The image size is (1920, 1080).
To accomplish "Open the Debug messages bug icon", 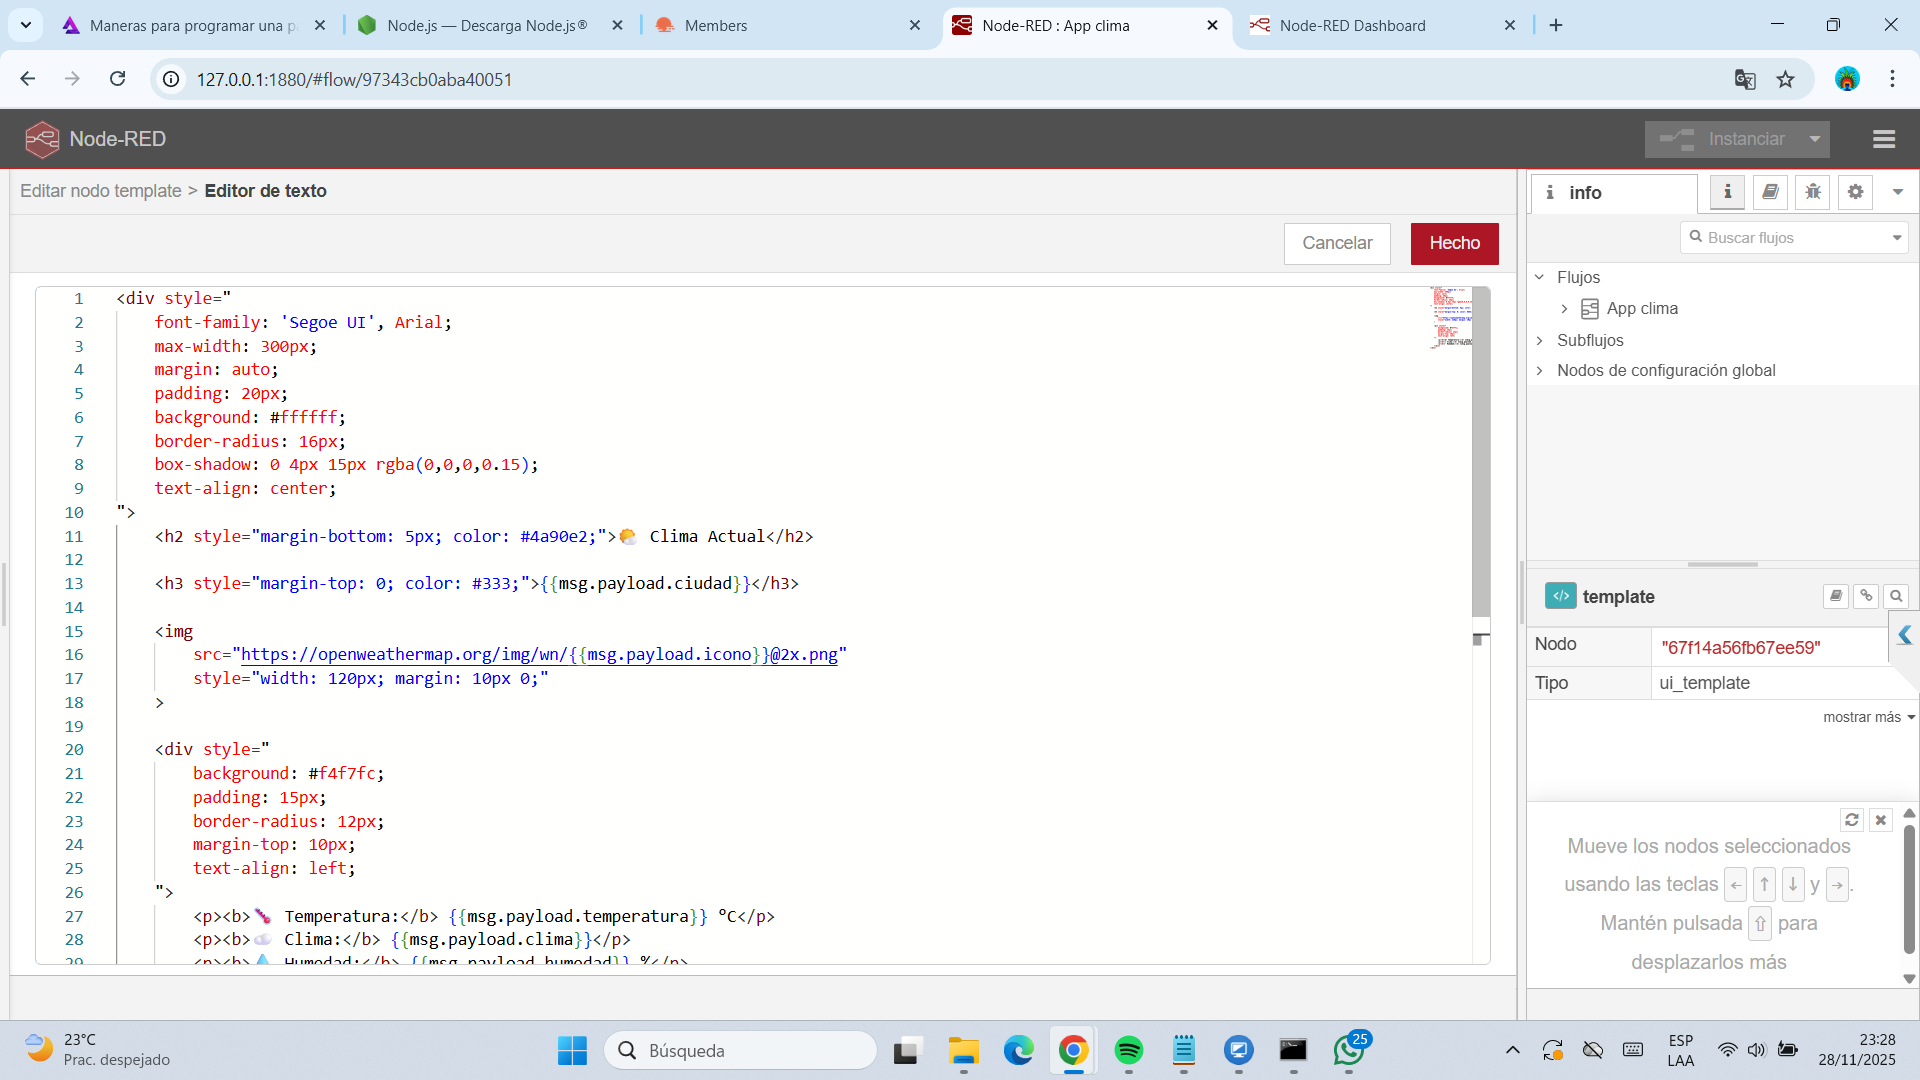I will pos(1813,192).
